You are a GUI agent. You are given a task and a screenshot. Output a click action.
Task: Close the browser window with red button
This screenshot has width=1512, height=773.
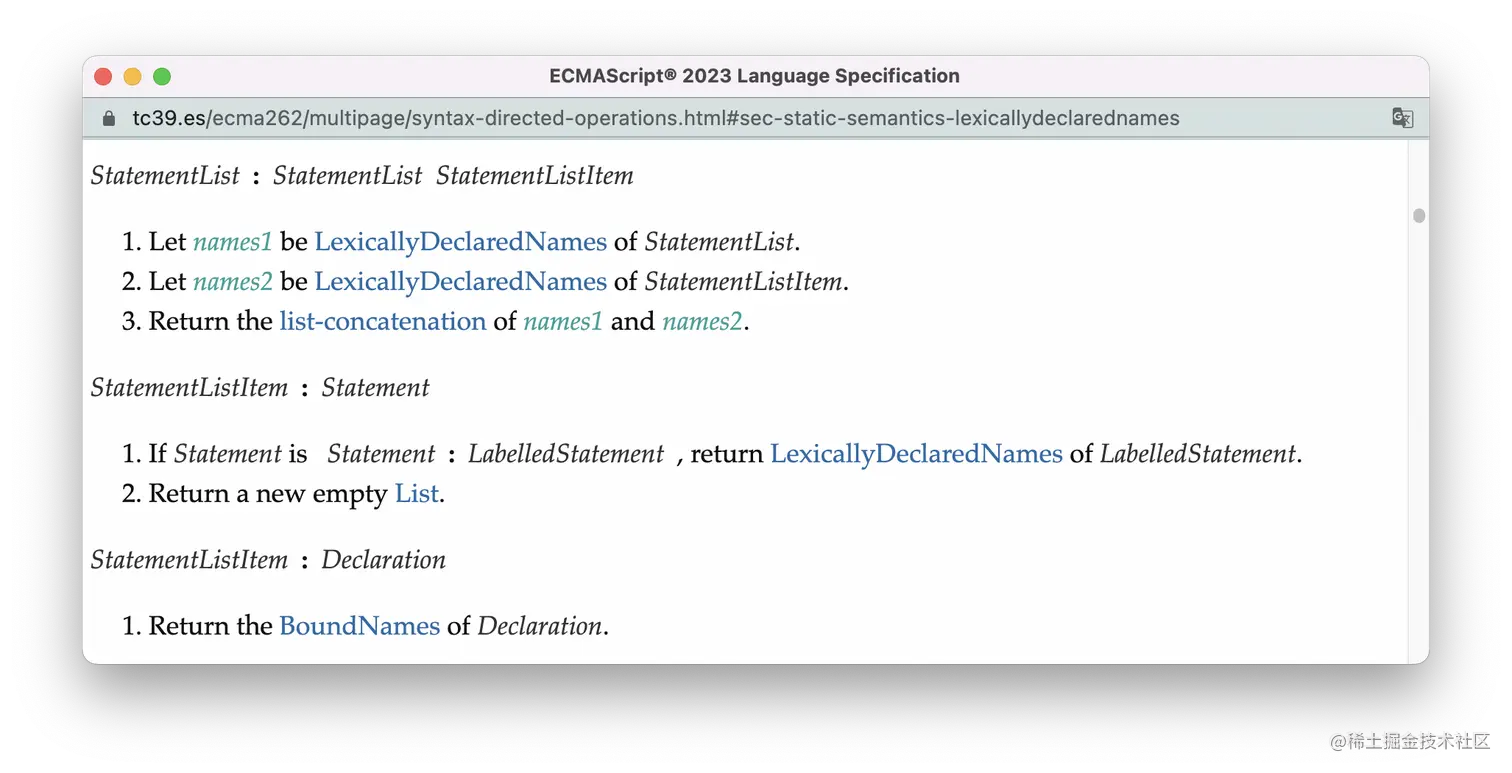point(103,77)
